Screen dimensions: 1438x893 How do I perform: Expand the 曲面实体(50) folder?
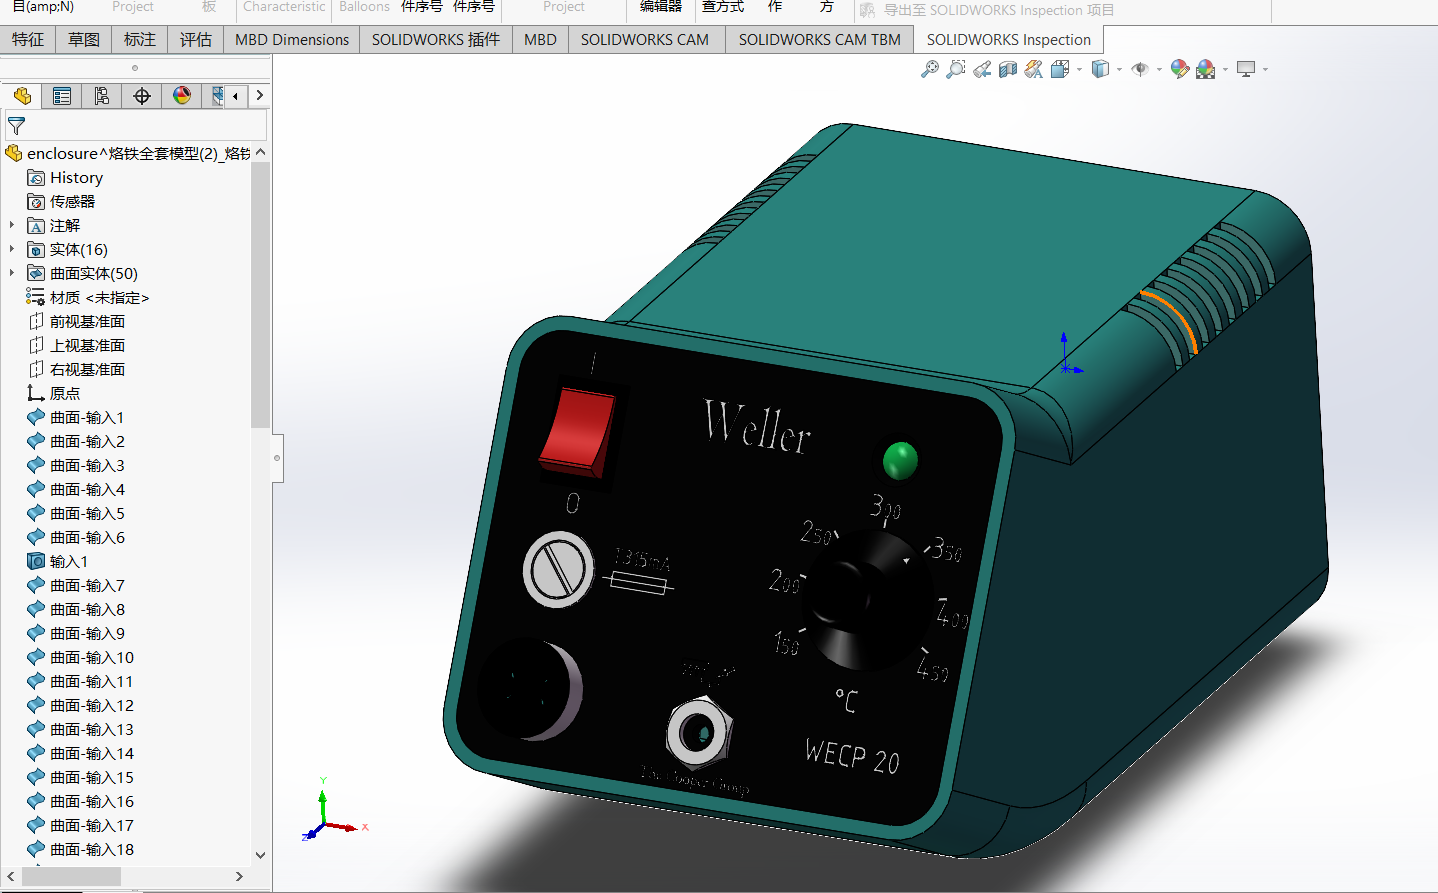pyautogui.click(x=12, y=274)
